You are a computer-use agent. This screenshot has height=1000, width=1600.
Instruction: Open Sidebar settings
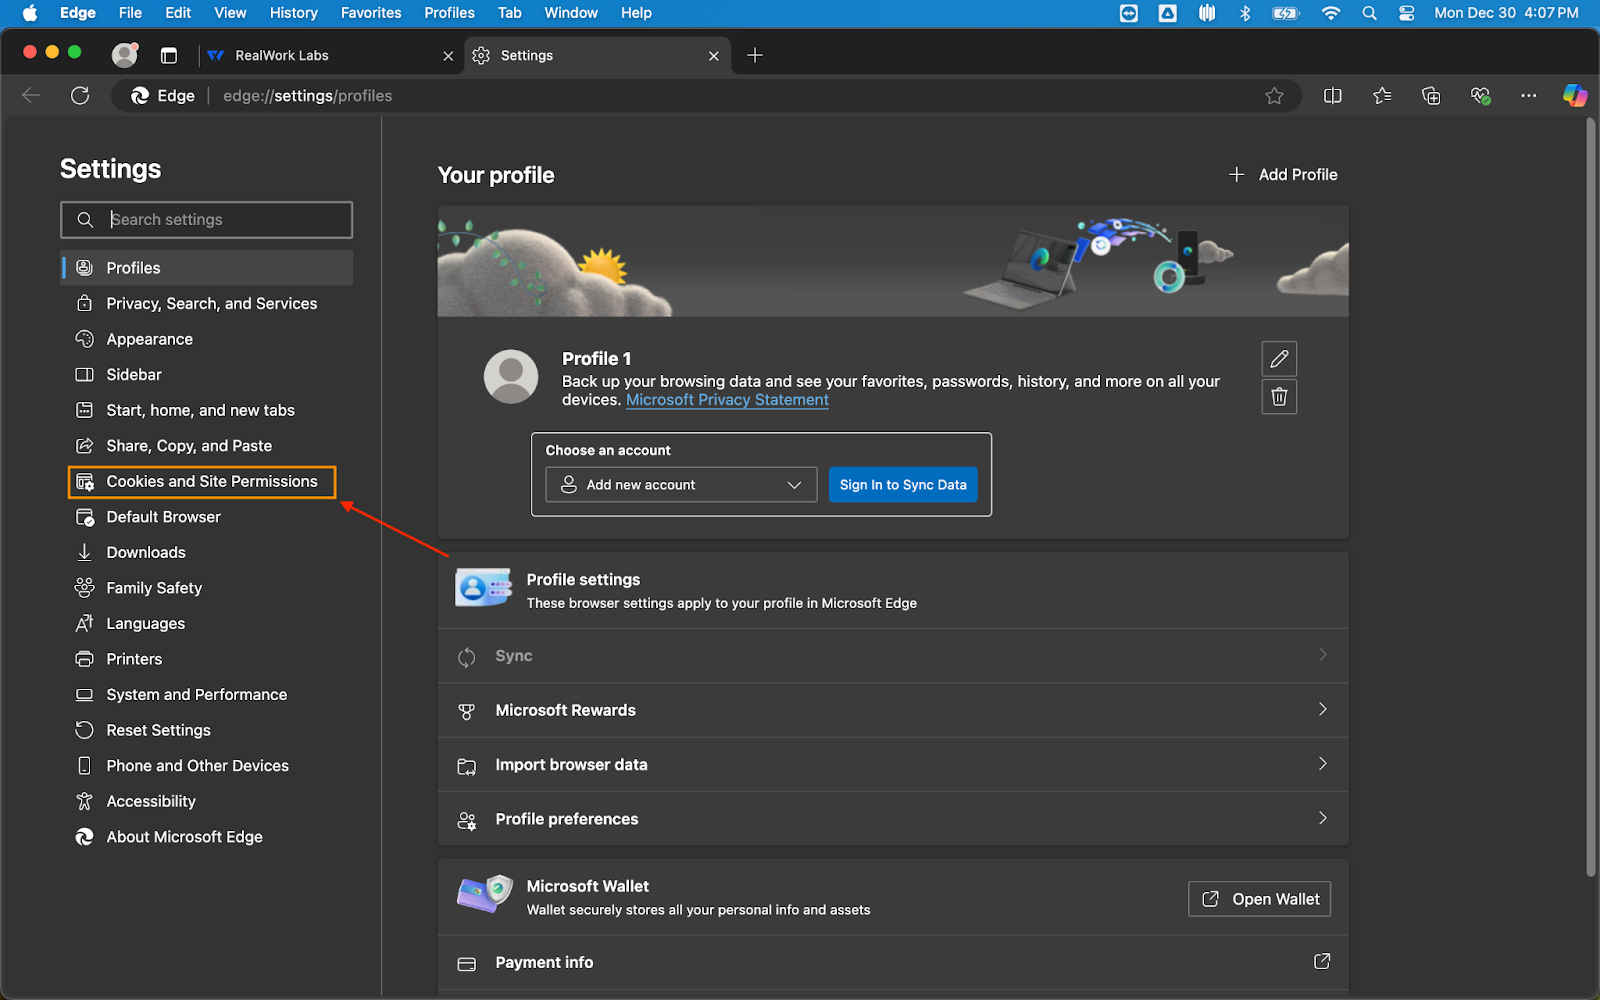[x=206, y=375]
